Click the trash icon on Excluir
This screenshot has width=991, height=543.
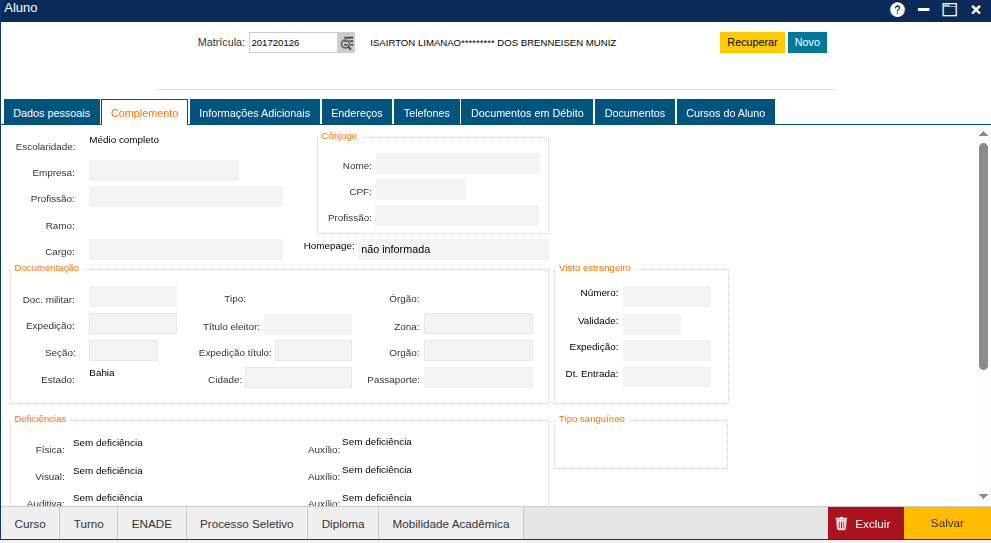tap(841, 523)
